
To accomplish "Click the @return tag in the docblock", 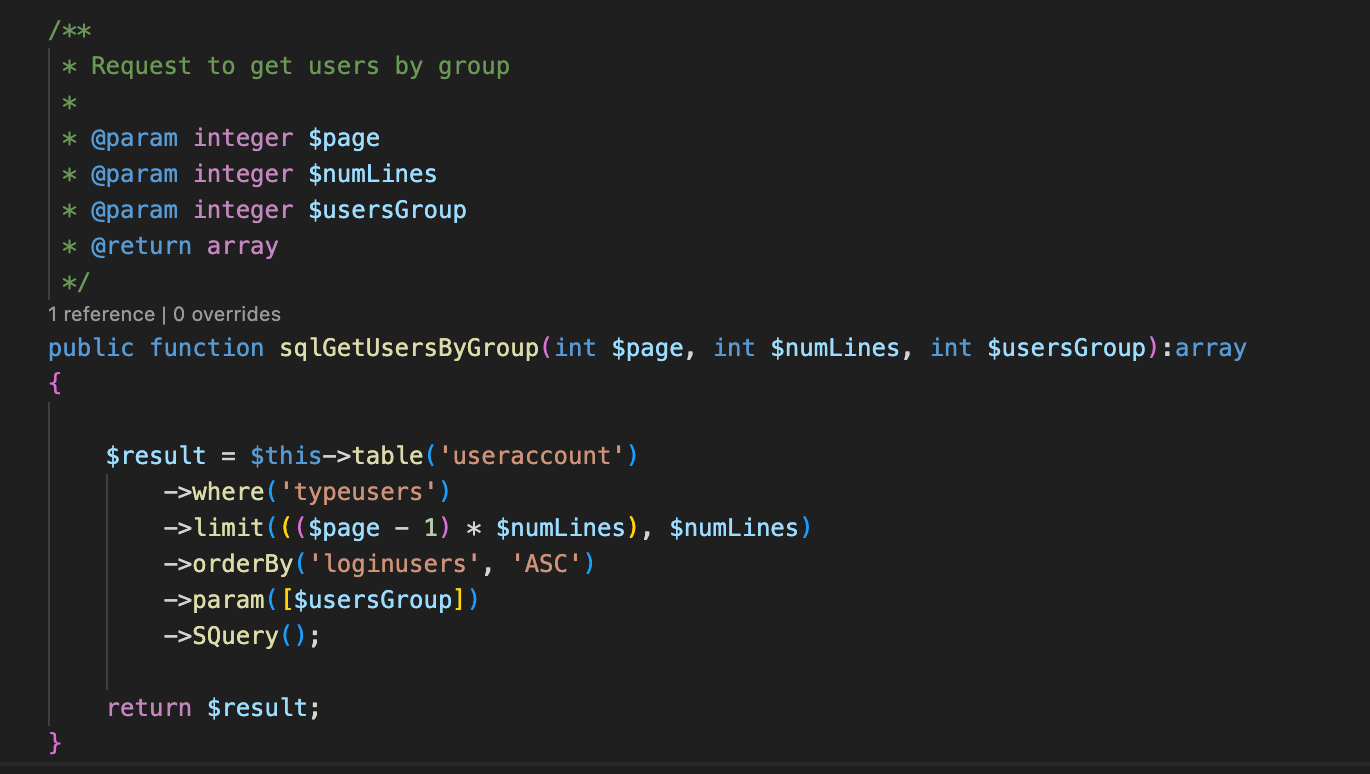I will pos(141,246).
